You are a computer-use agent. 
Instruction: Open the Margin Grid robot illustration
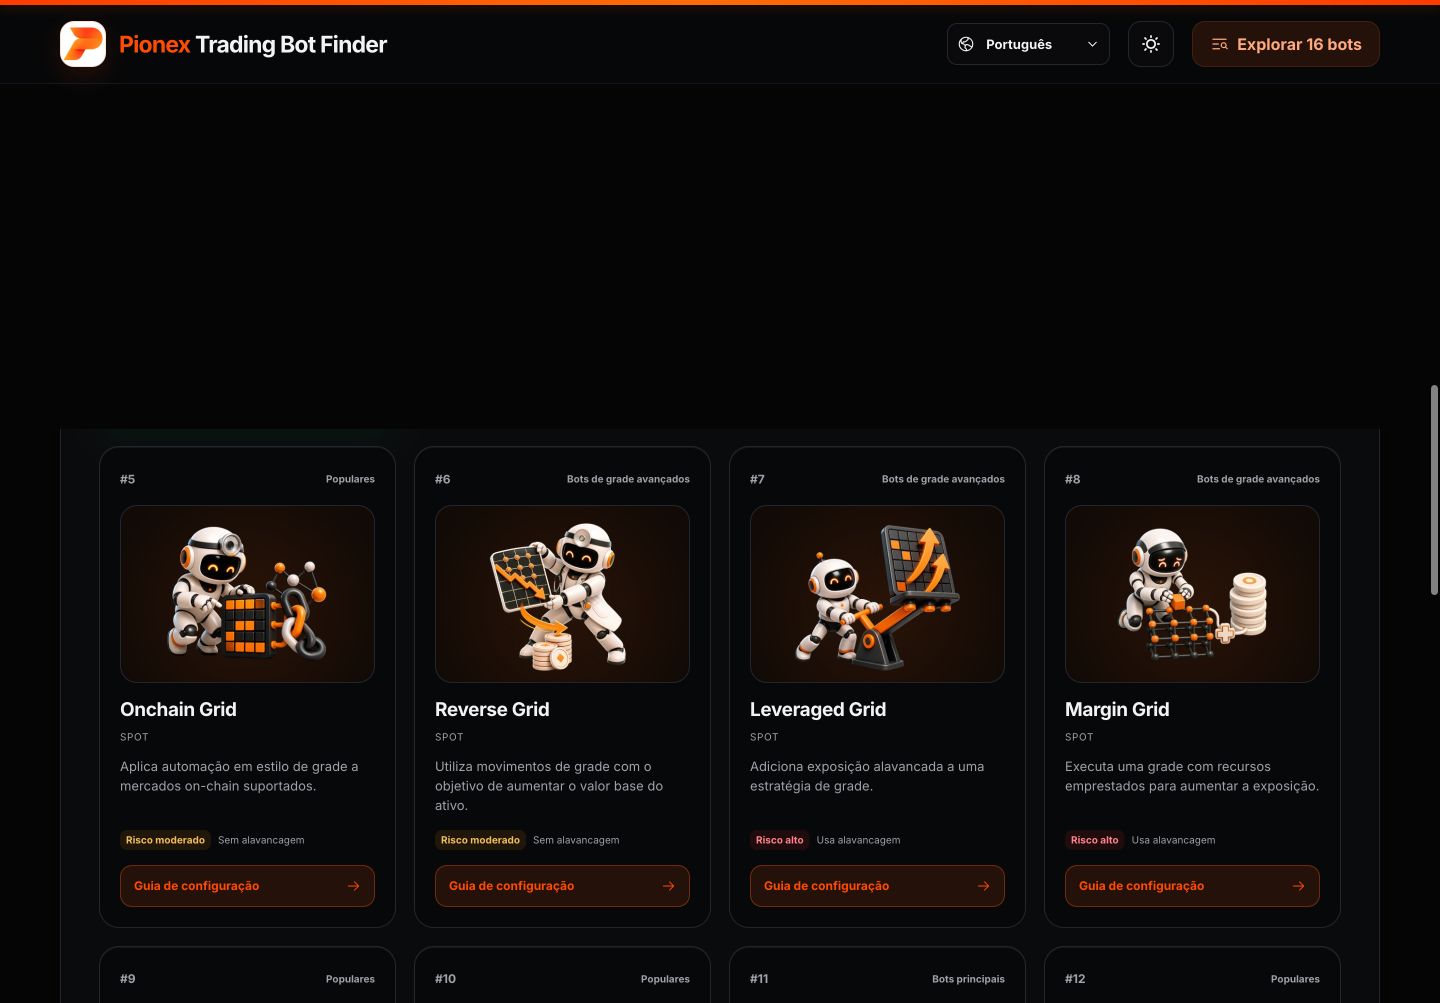(1192, 594)
